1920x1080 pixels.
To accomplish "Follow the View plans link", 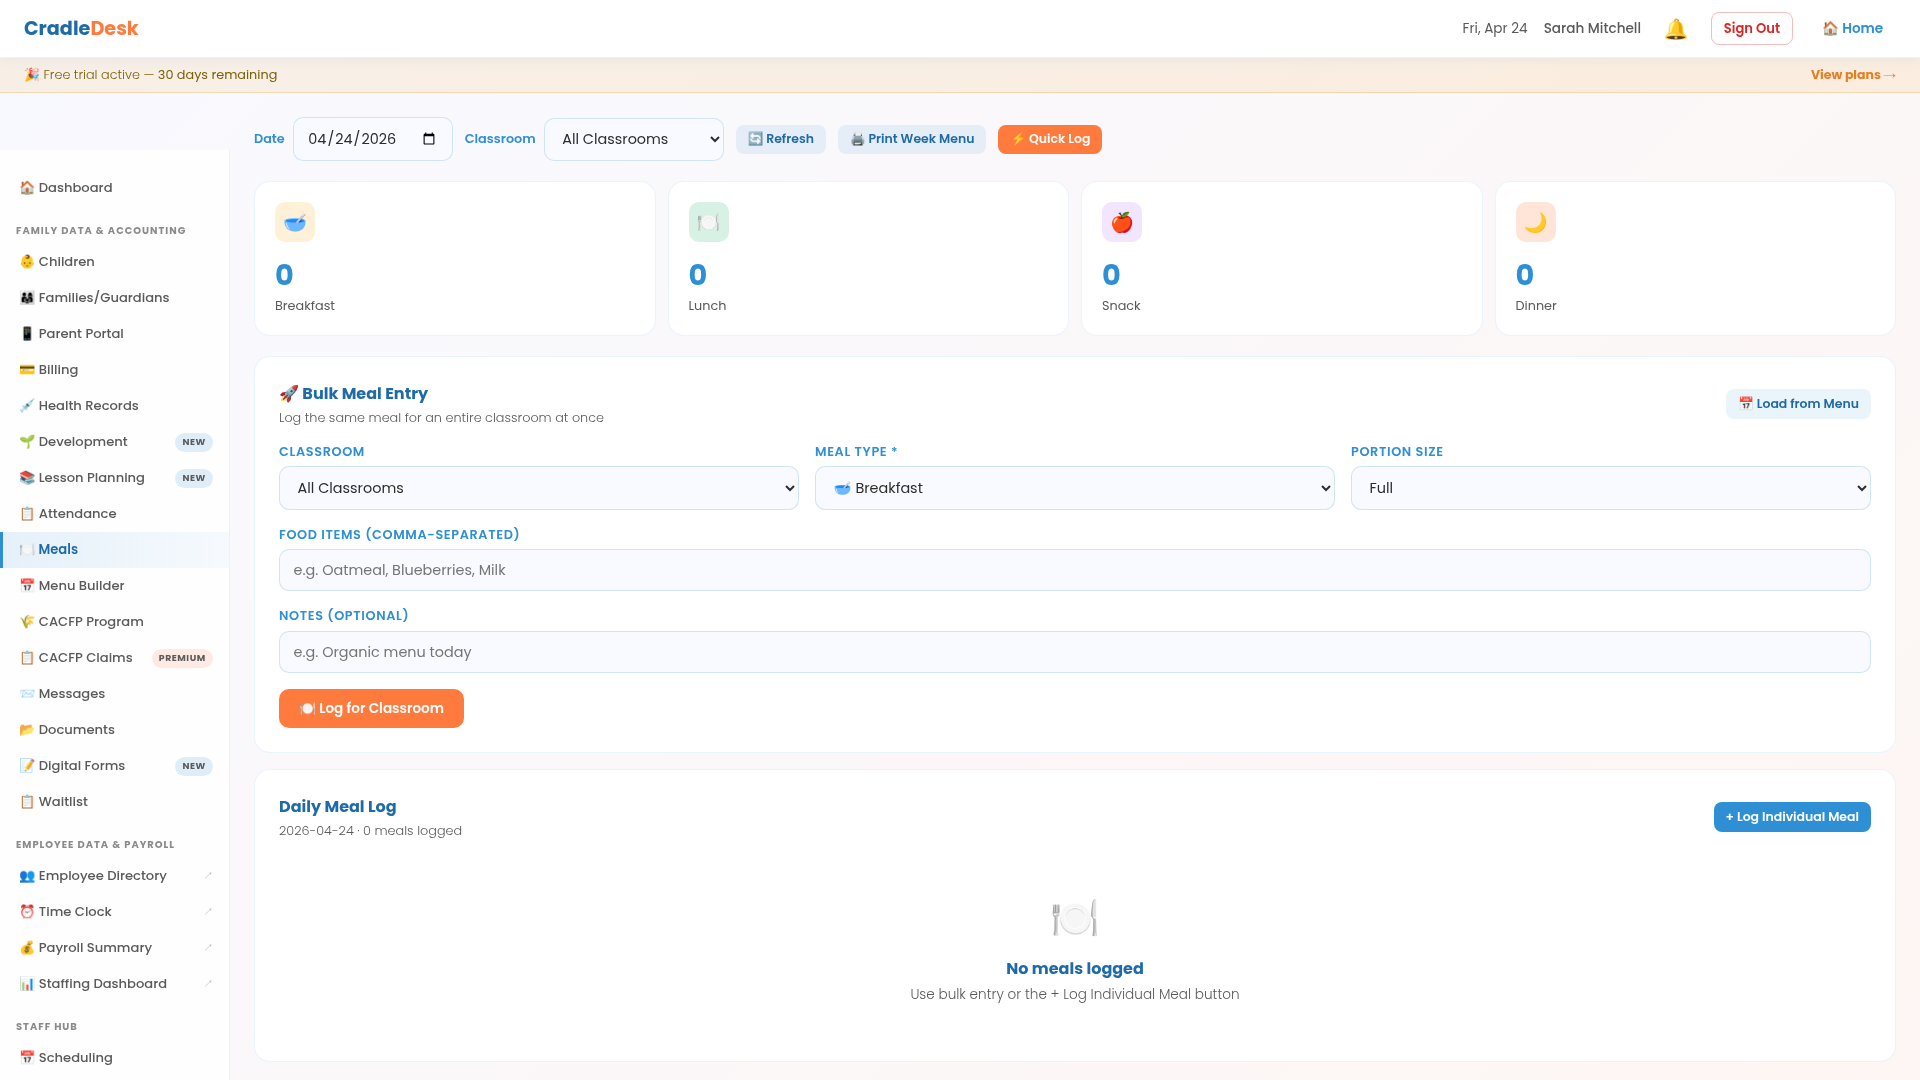I will (1852, 75).
